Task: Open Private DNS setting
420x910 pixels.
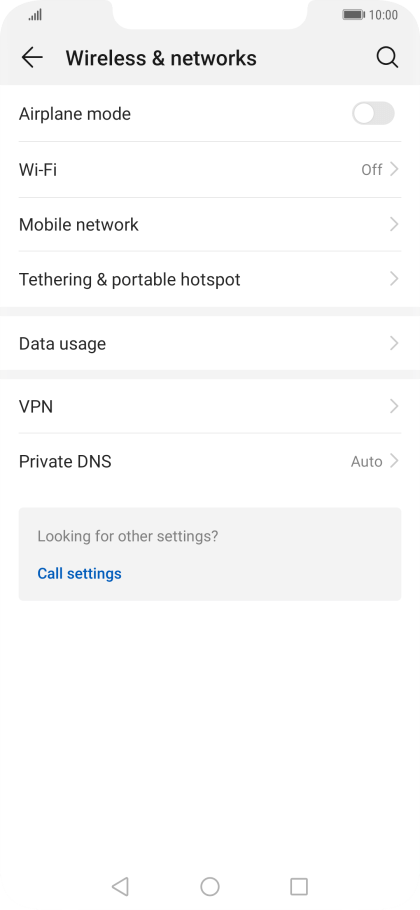Action: (210, 461)
